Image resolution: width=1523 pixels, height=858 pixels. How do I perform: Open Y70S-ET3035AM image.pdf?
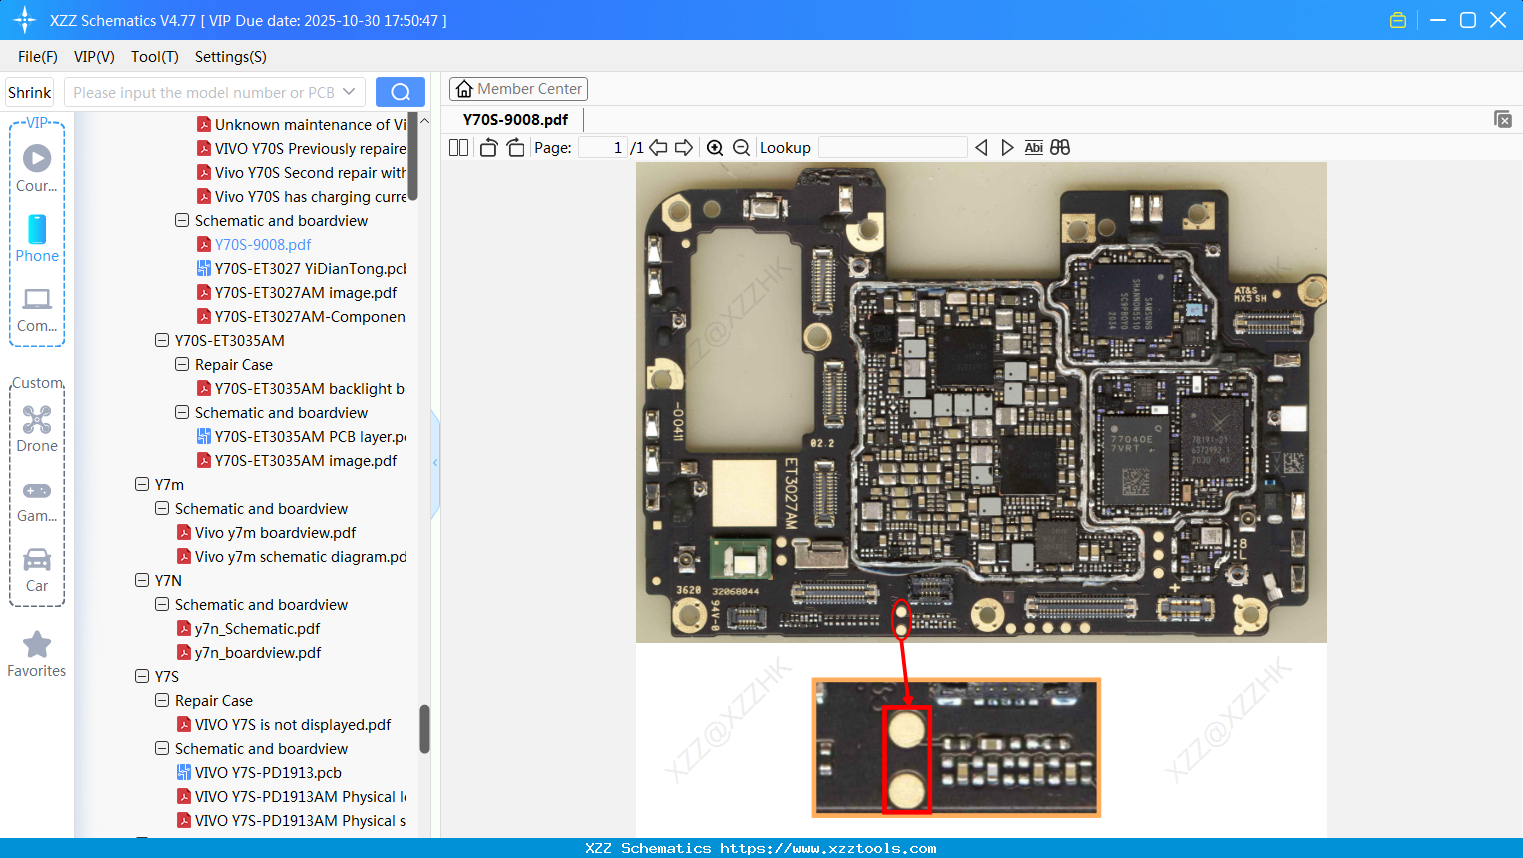pyautogui.click(x=297, y=460)
